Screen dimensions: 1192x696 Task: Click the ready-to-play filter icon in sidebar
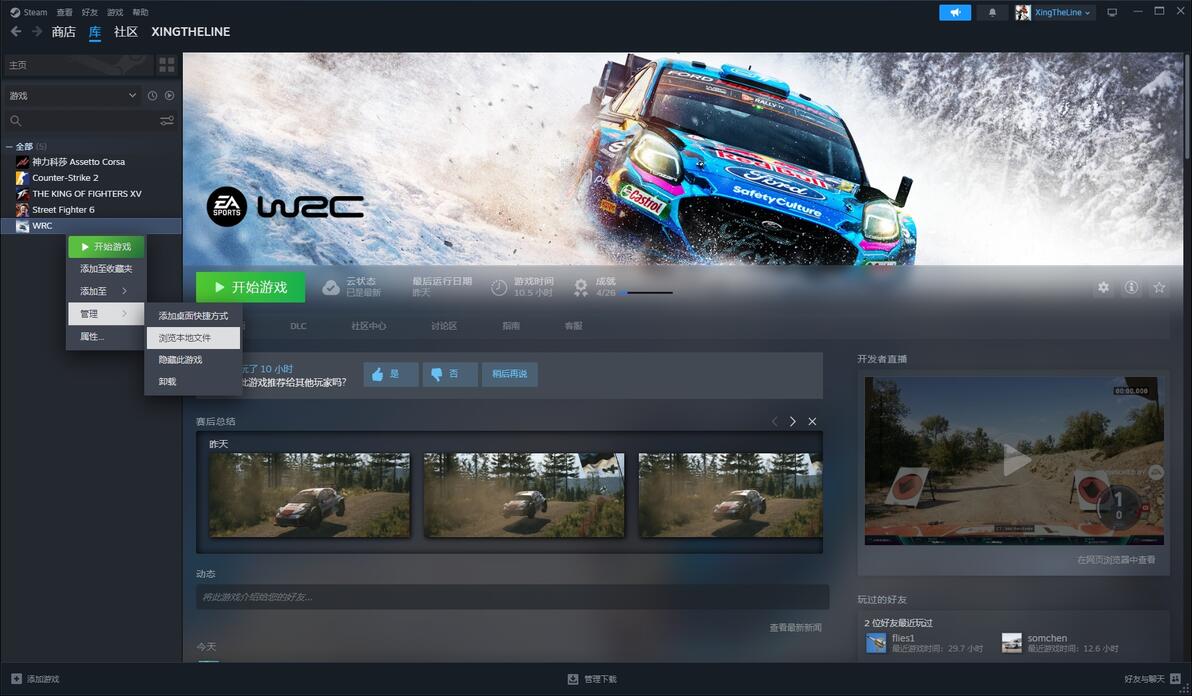pyautogui.click(x=170, y=96)
